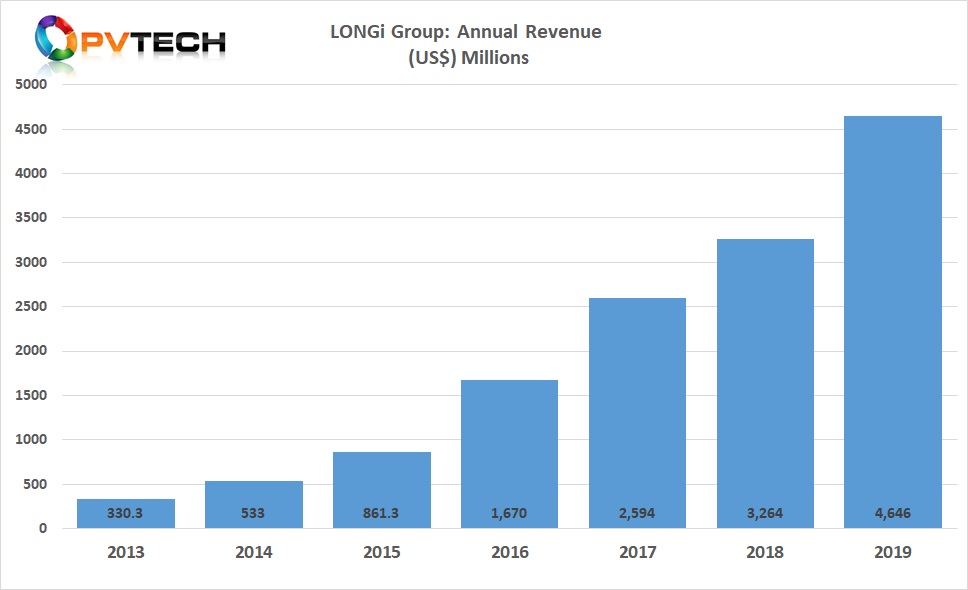Click the data label '330.3'
968x590 pixels.
click(125, 513)
